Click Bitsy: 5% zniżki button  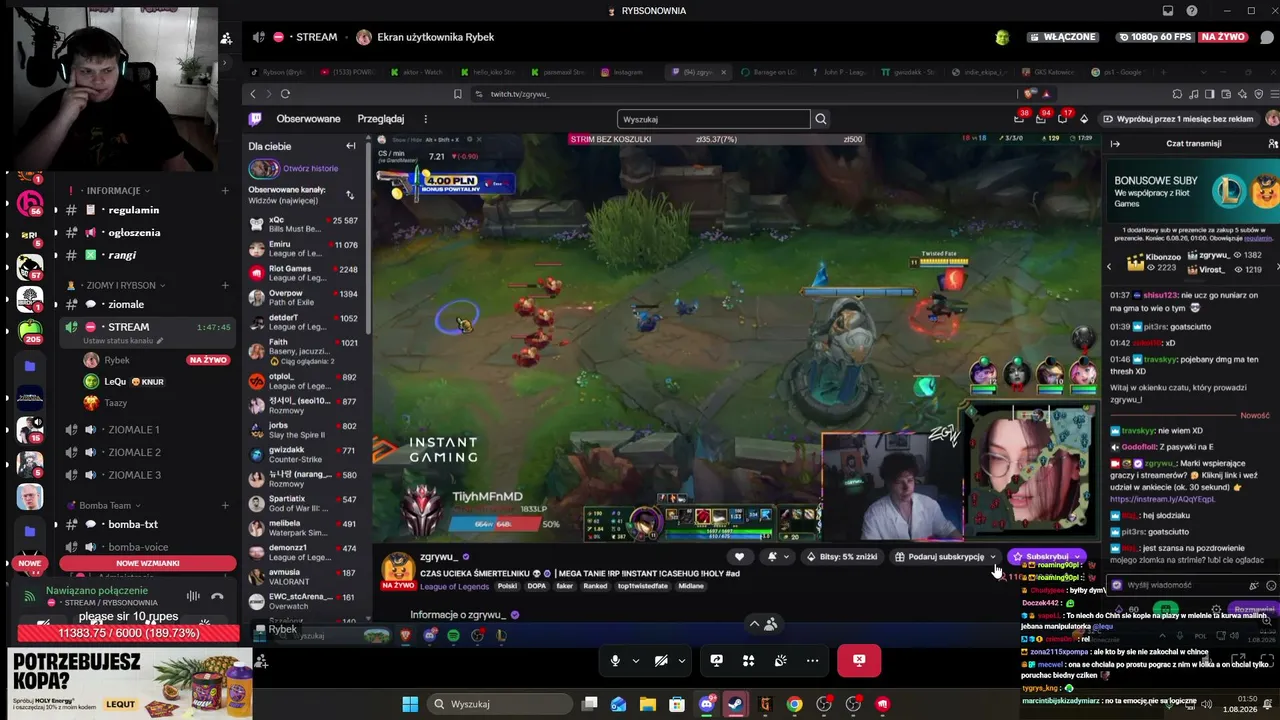pos(841,557)
